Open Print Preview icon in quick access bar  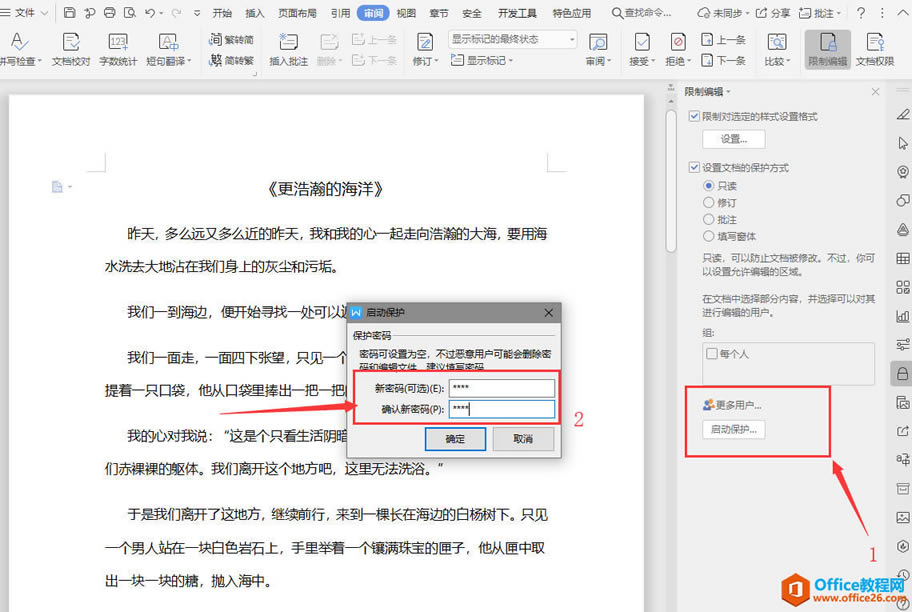click(x=130, y=12)
